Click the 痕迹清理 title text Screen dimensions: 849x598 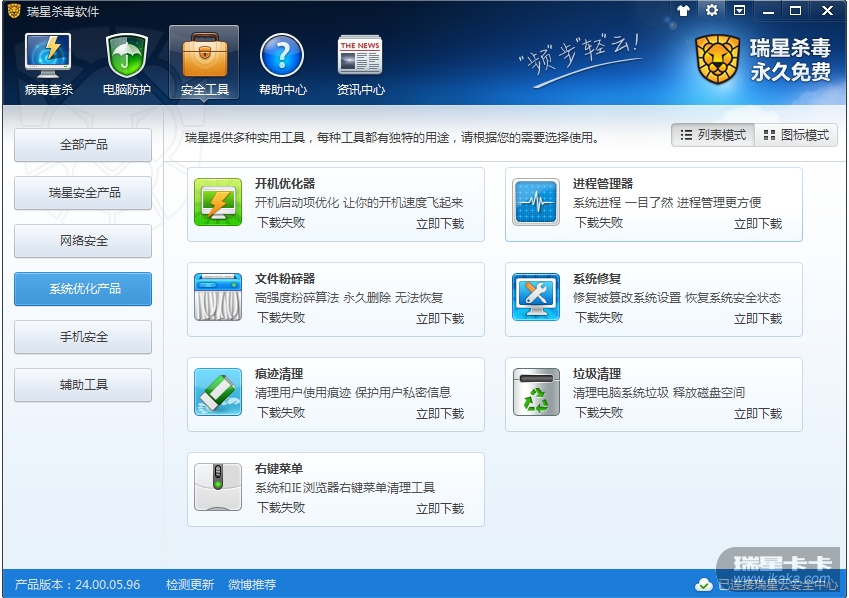(x=279, y=374)
